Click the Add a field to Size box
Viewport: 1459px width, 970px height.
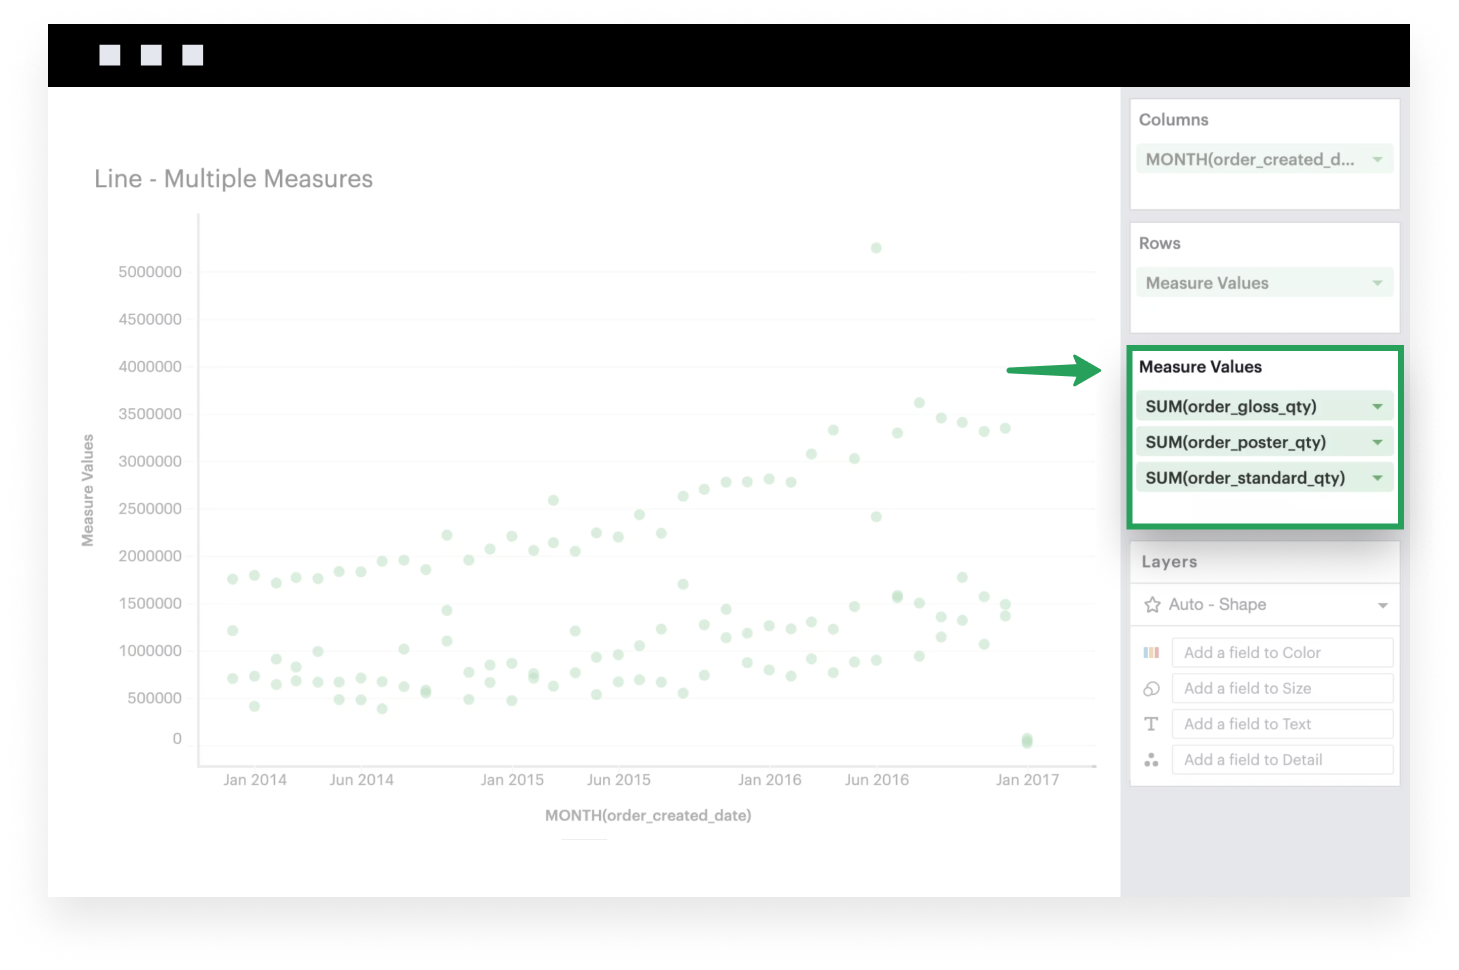1281,688
